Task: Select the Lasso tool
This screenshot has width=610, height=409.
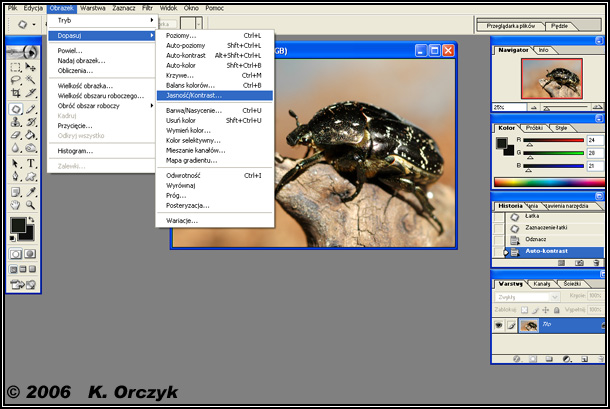Action: (16, 81)
